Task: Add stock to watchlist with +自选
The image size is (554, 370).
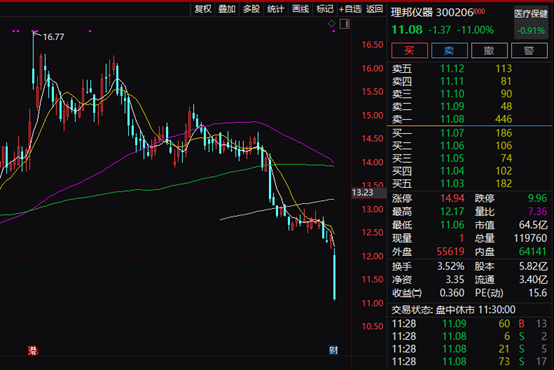Action: point(350,9)
